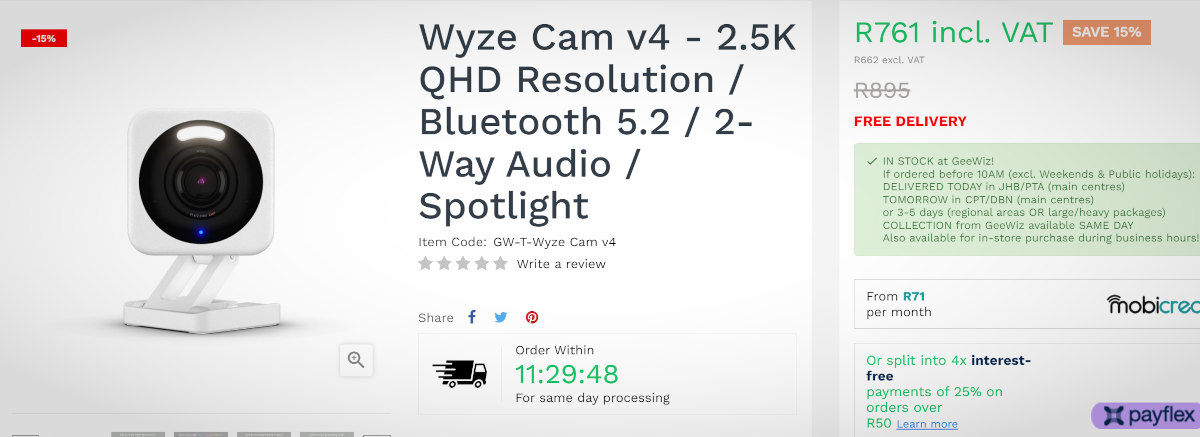The height and width of the screenshot is (437, 1200).
Task: Select the fifth review star rating
Action: pyautogui.click(x=500, y=264)
